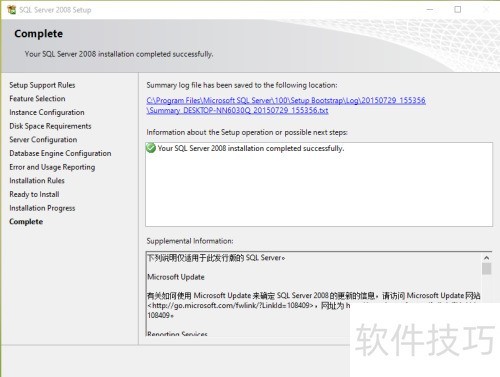
Task: Click the Summary log file saved label
Action: 242,85
